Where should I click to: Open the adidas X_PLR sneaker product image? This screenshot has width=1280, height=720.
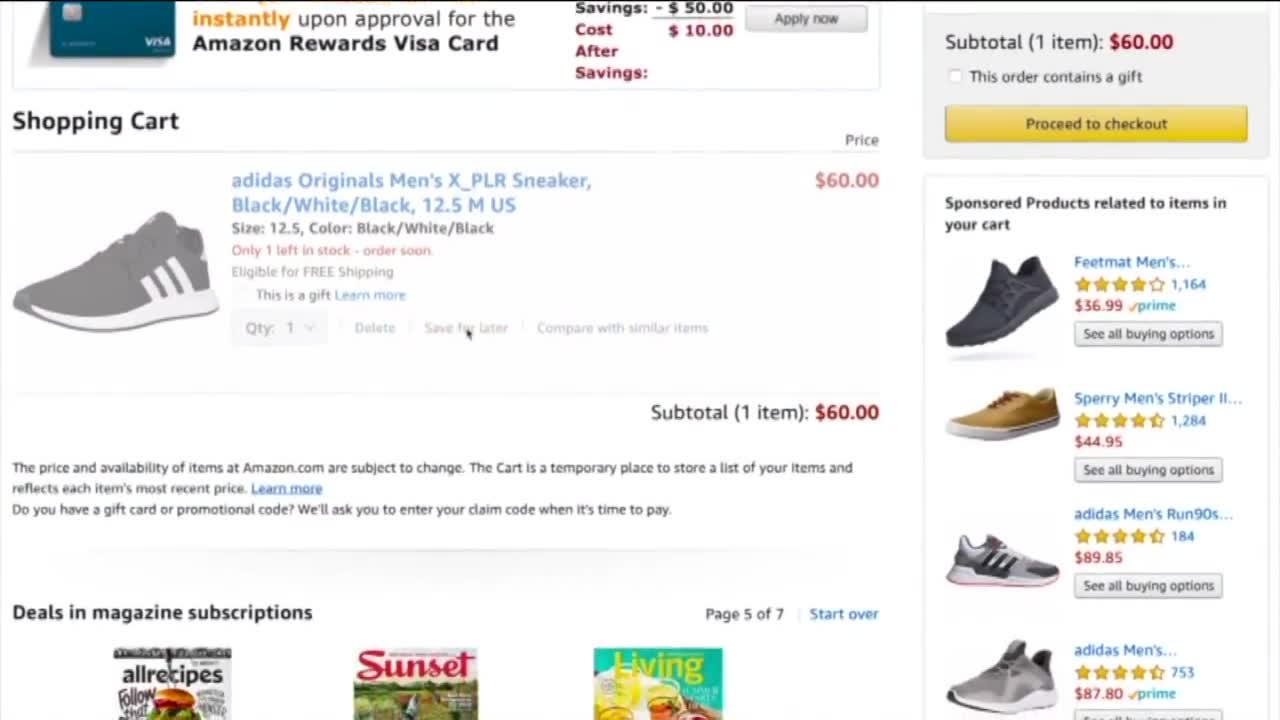115,270
